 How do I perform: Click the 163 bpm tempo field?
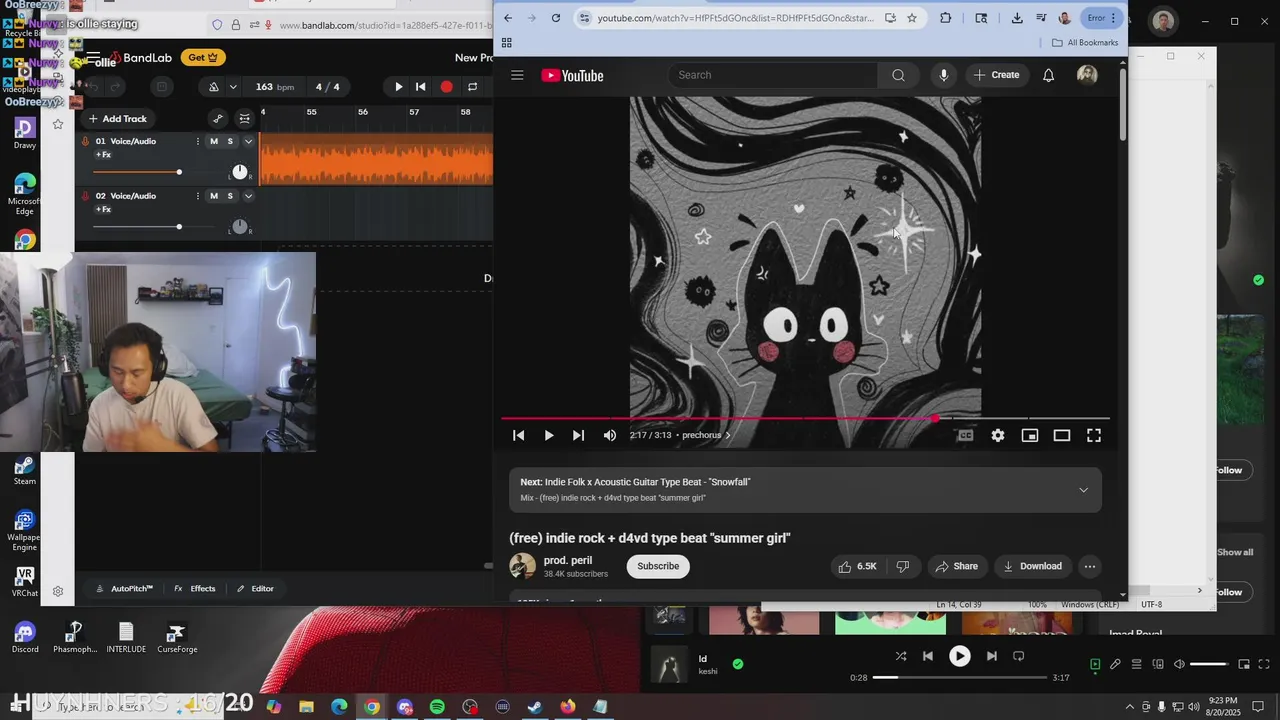275,87
